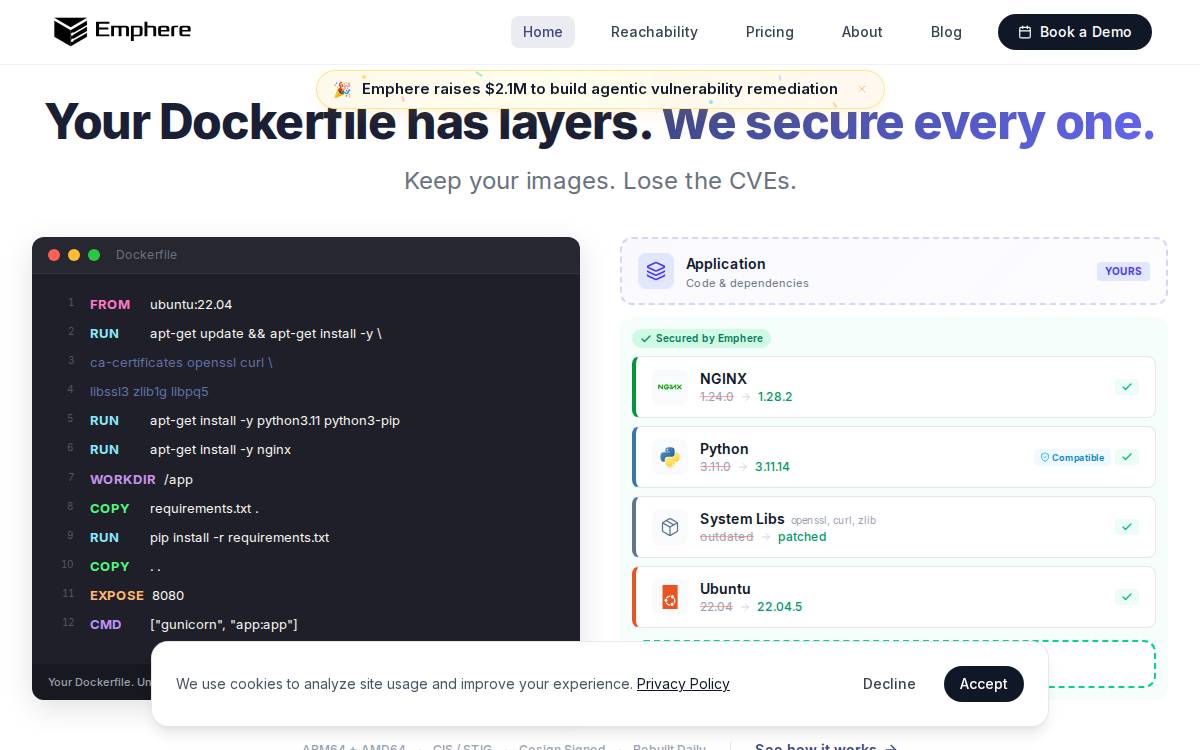Click the Python logo icon

coord(670,457)
